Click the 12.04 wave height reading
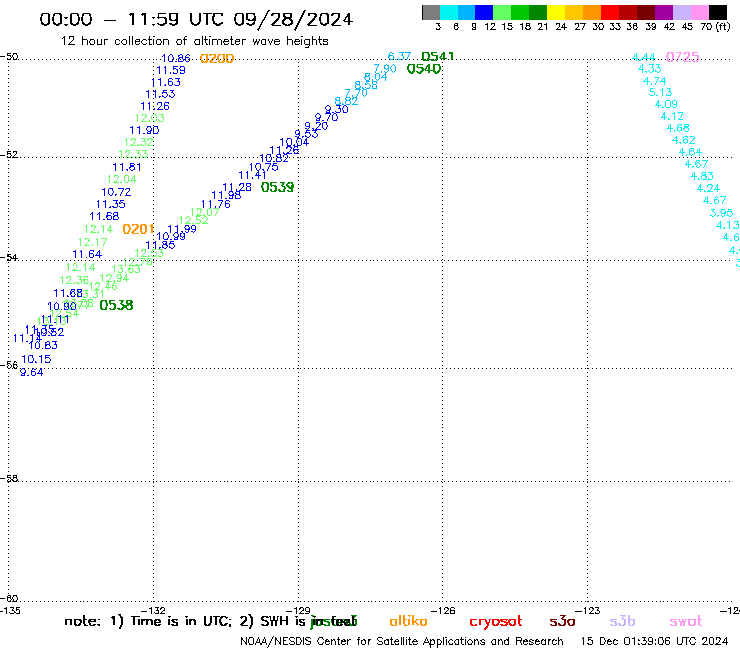 tap(121, 179)
